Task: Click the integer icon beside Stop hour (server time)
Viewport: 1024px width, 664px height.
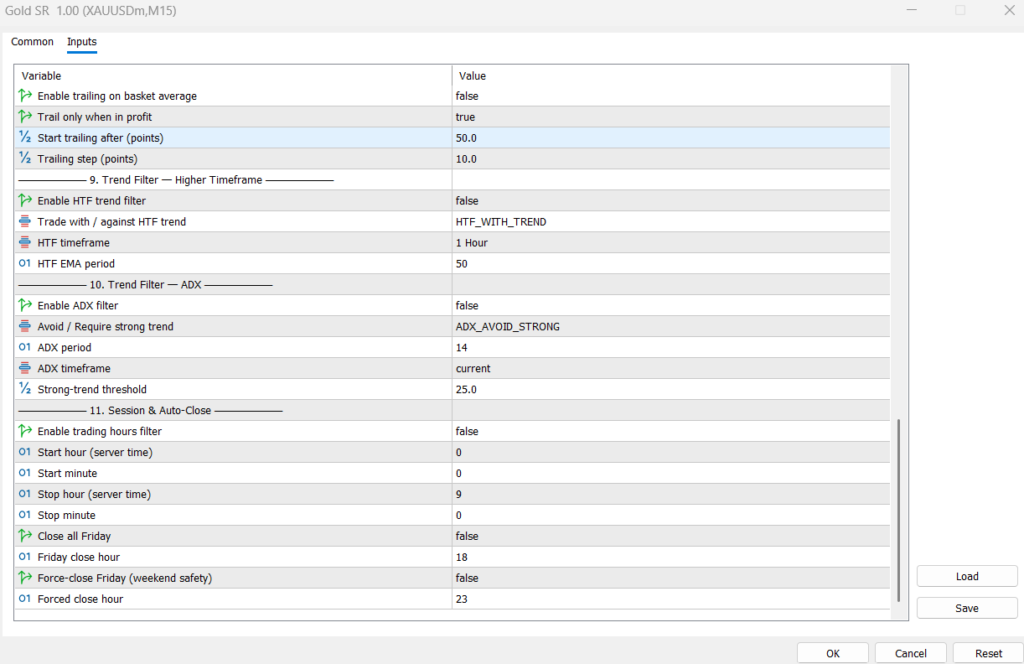Action: coord(25,494)
